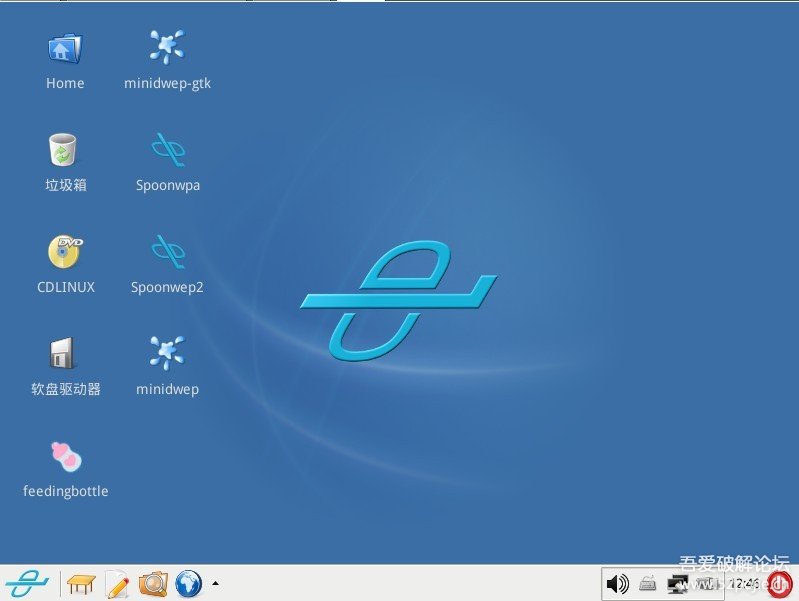Select the Home icon label
Screen dimensions: 799x601
(x=65, y=83)
